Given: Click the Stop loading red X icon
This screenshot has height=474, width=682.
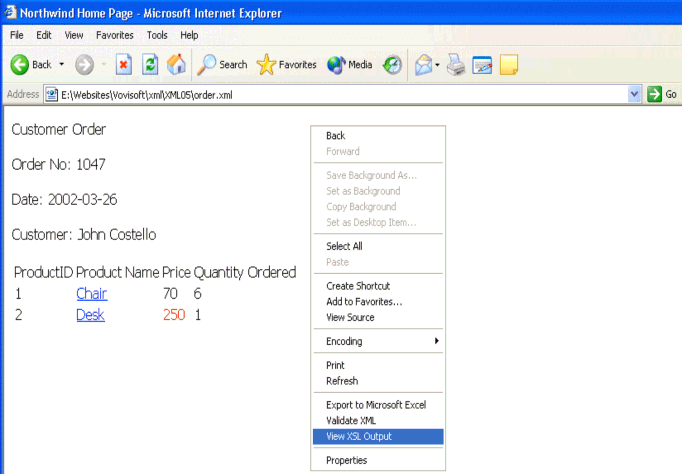Looking at the screenshot, I should [124, 65].
